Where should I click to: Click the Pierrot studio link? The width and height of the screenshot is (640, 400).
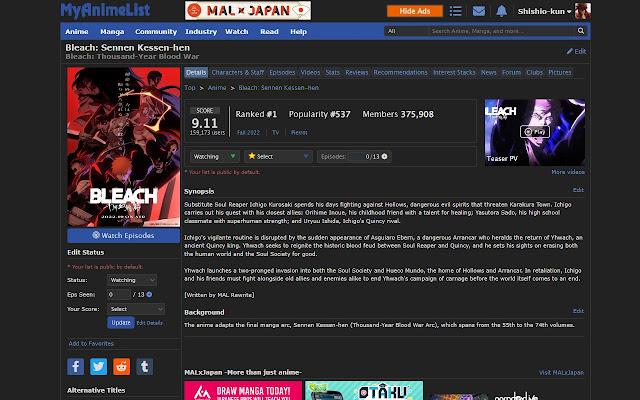299,133
